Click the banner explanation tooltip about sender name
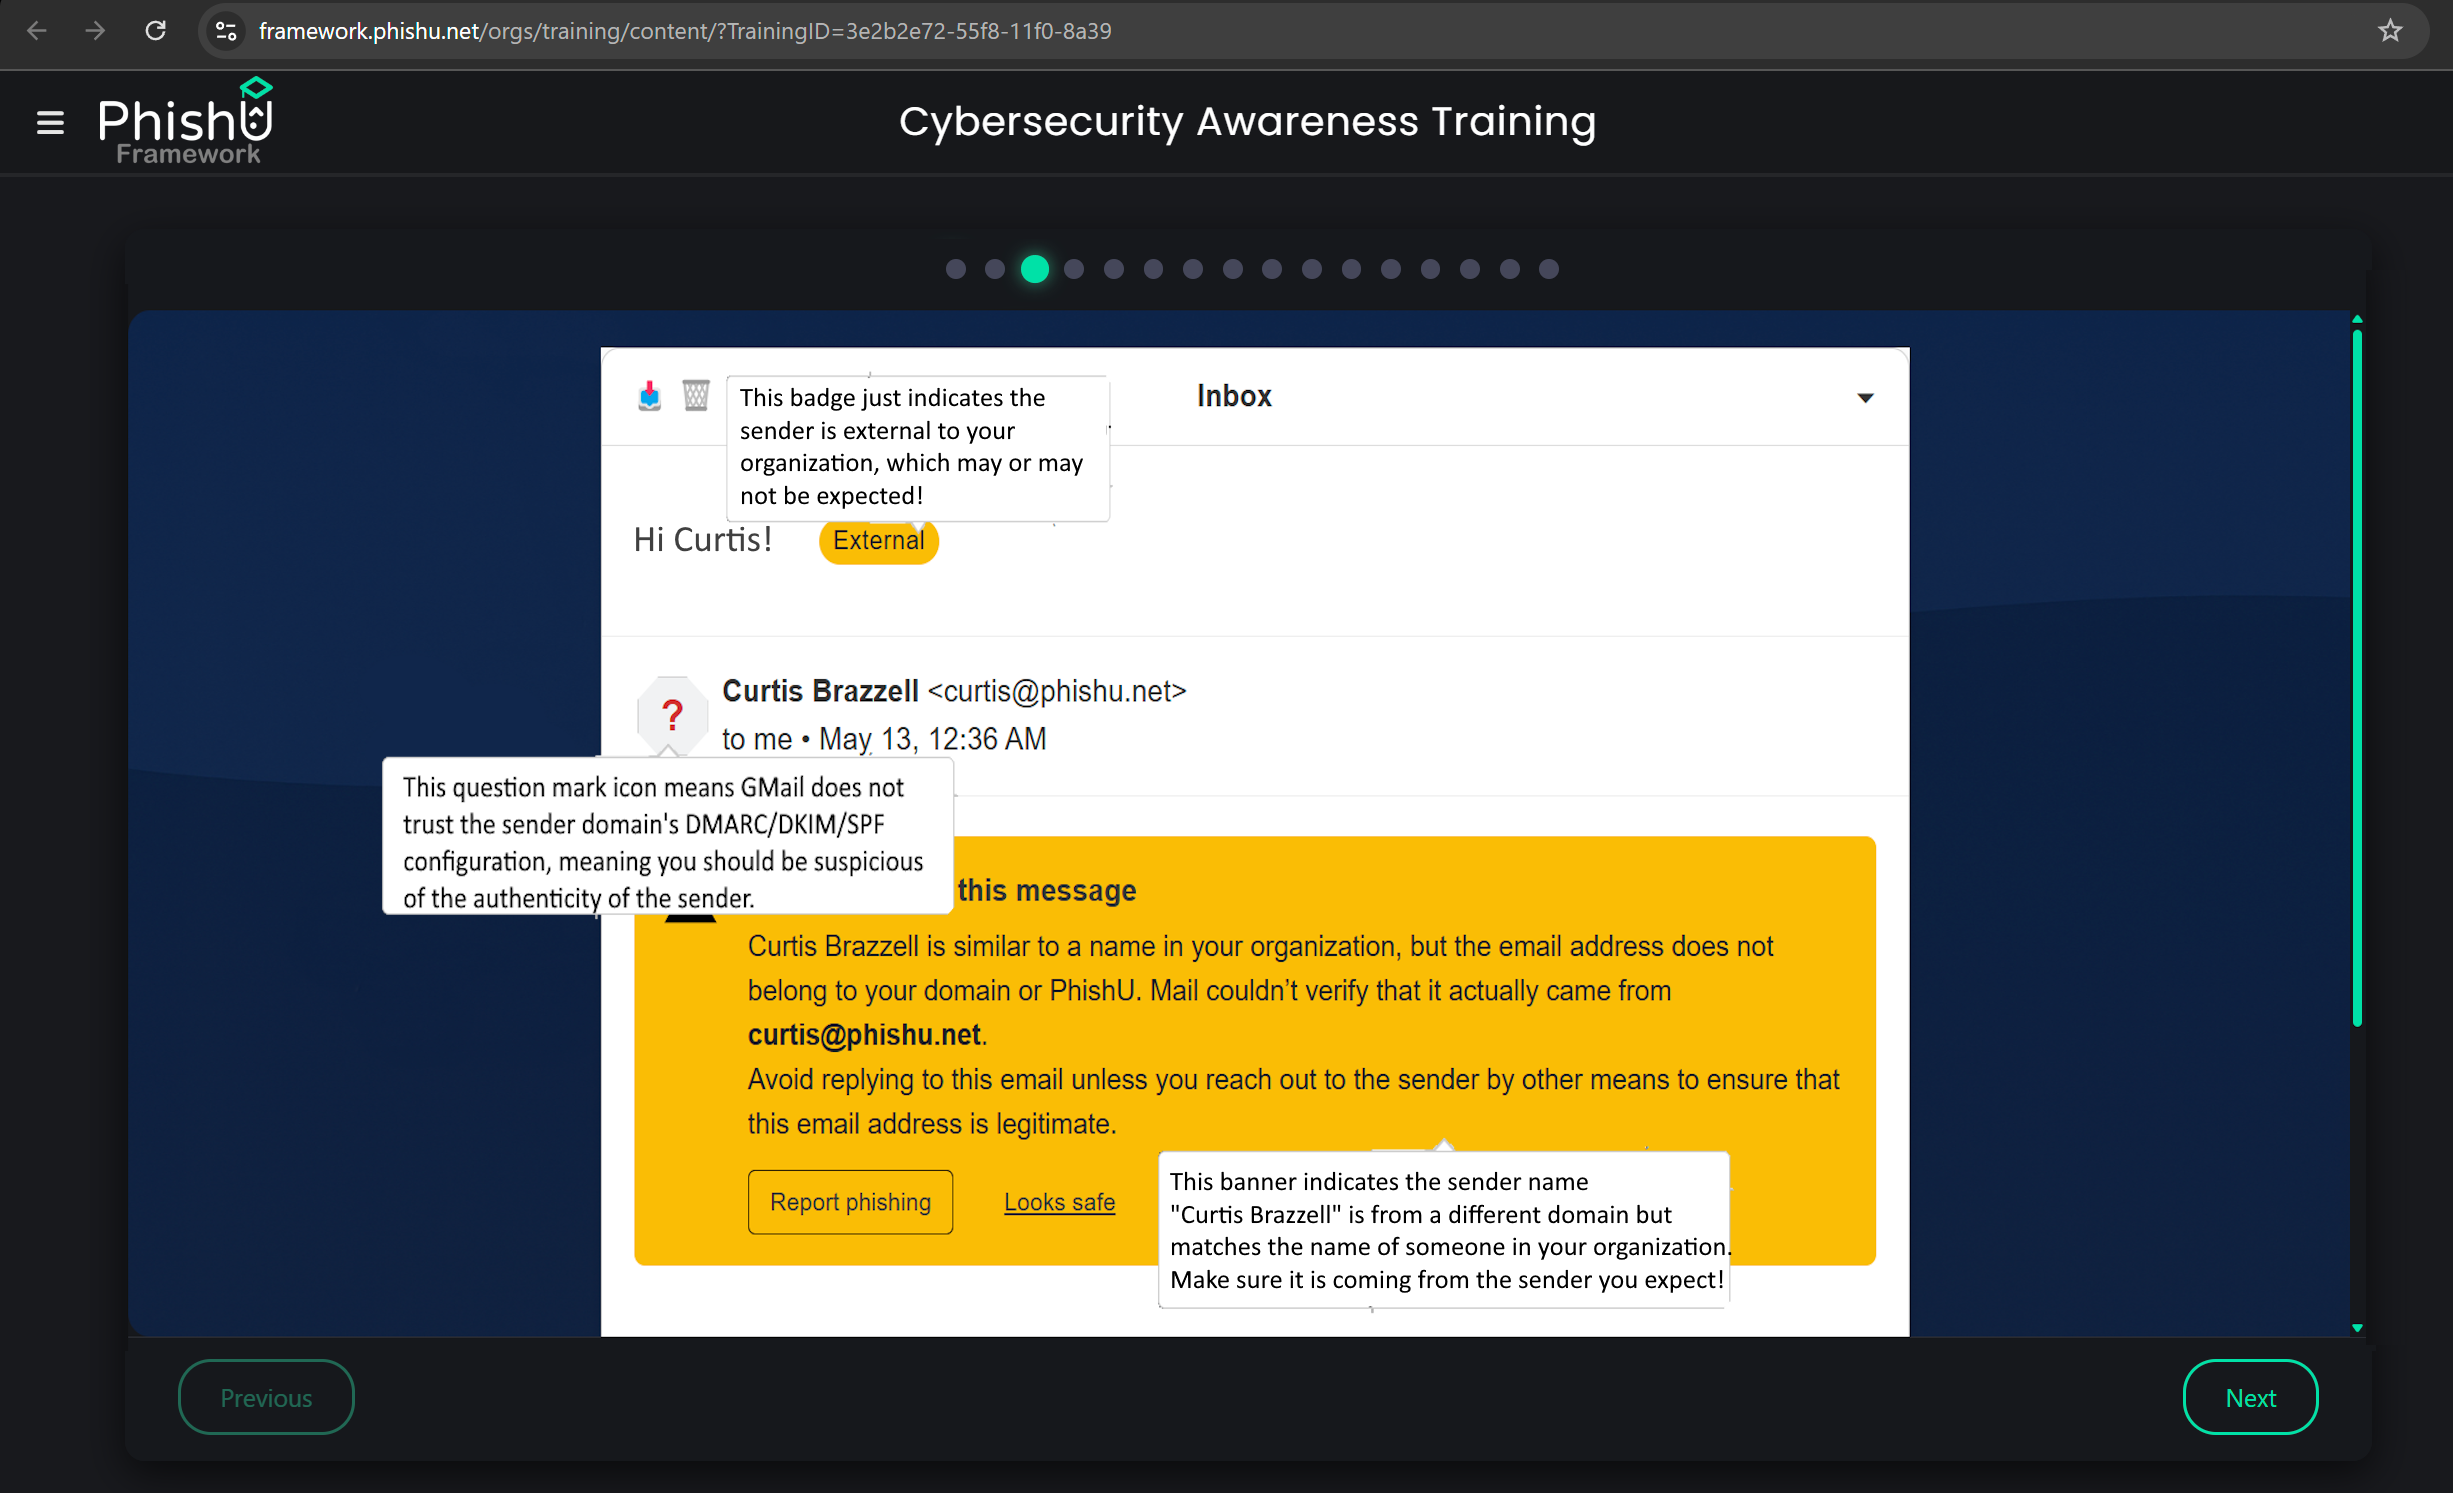 [x=1444, y=1230]
